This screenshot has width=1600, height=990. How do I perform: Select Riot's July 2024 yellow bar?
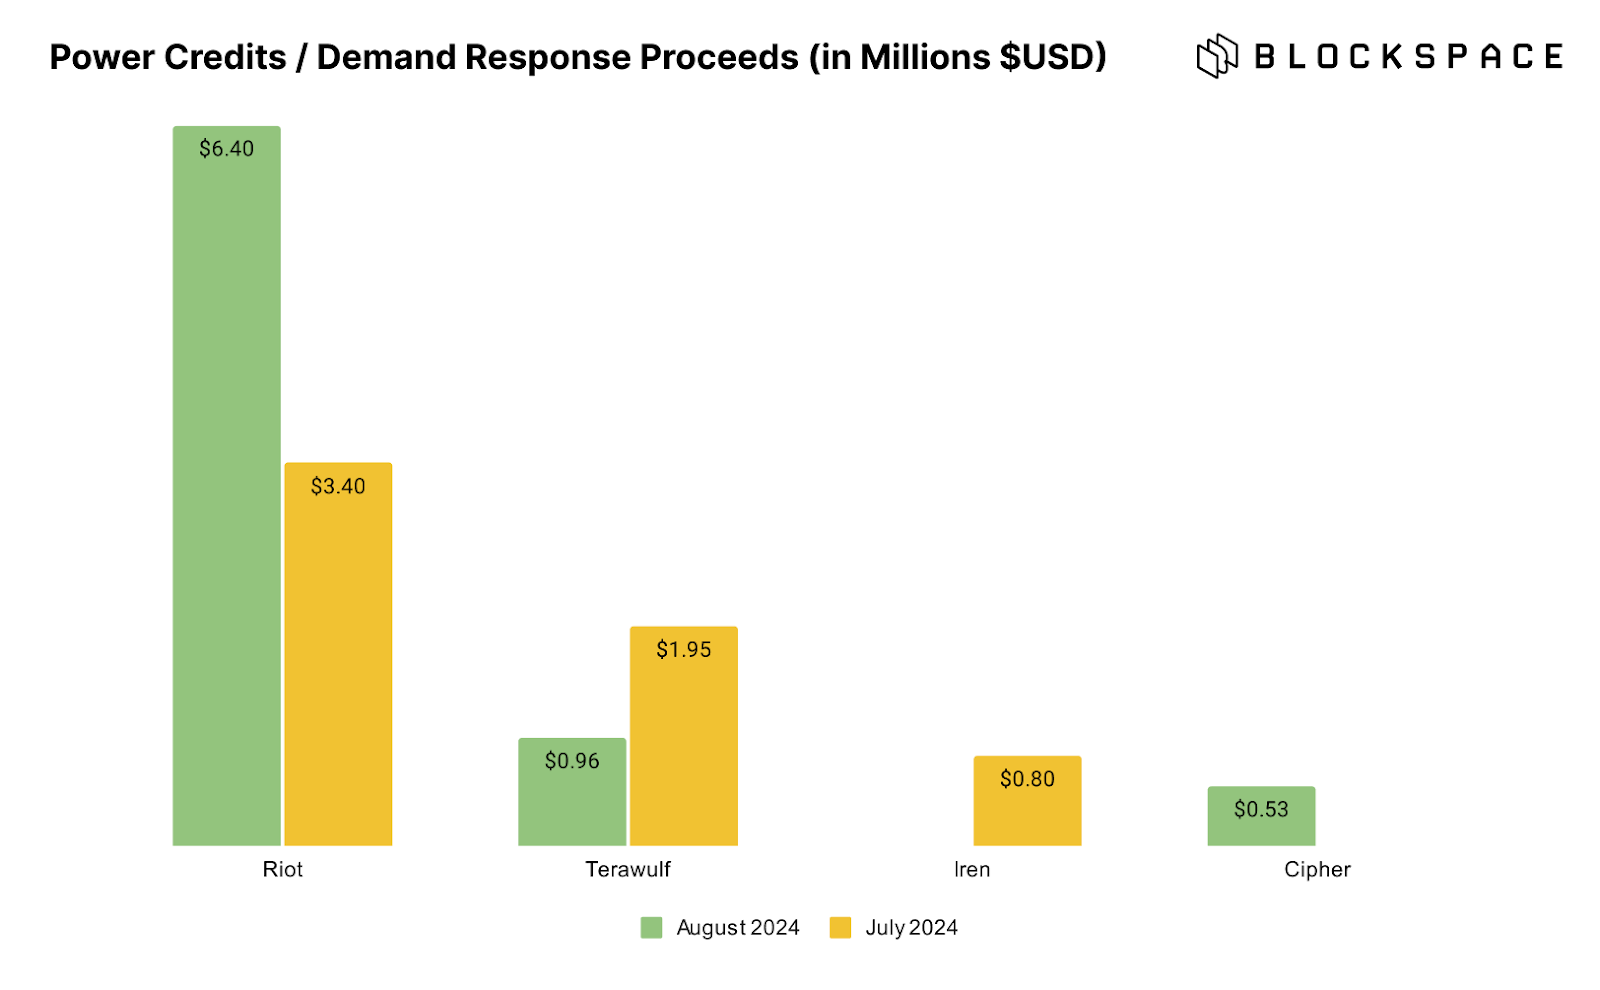[338, 654]
